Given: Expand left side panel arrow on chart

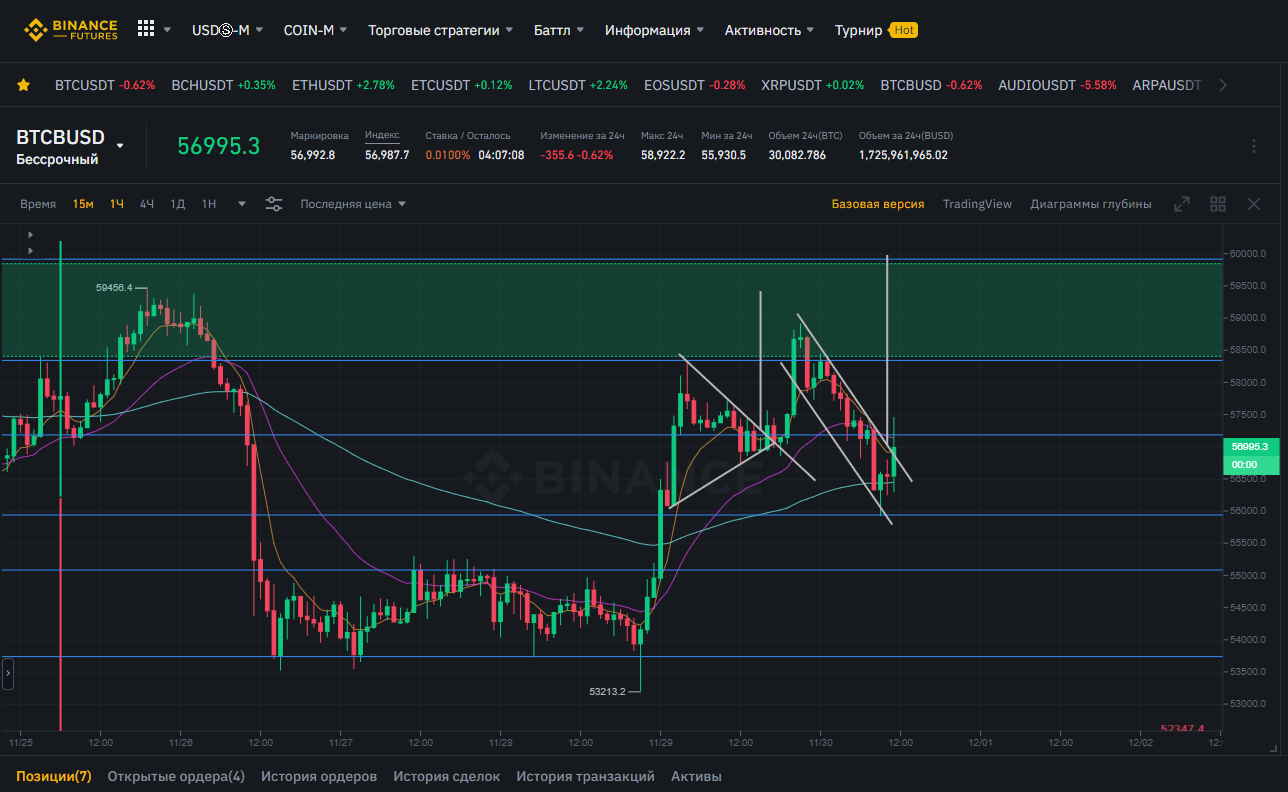Looking at the screenshot, I should 8,675.
